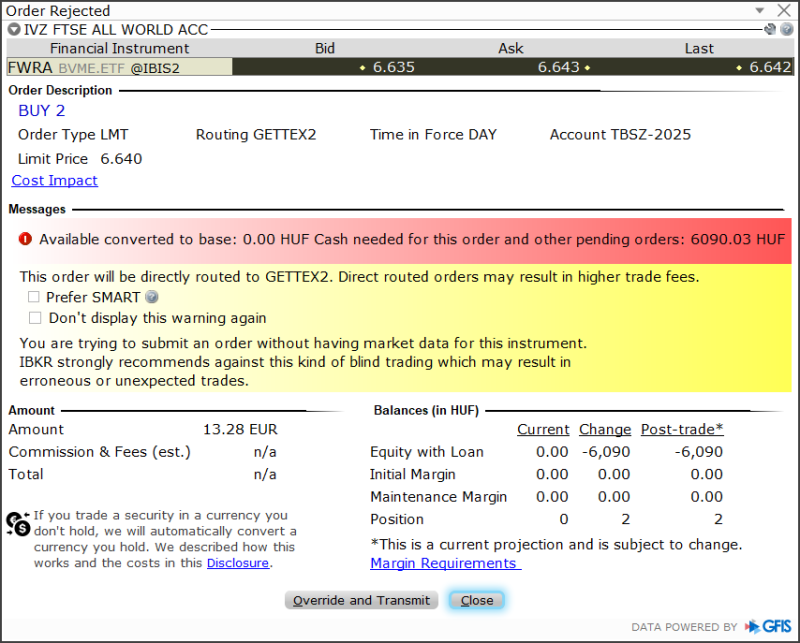This screenshot has height=643, width=800.
Task: Collapse the IVZ FTSE ALL WORLD ACC section
Action: (14, 30)
